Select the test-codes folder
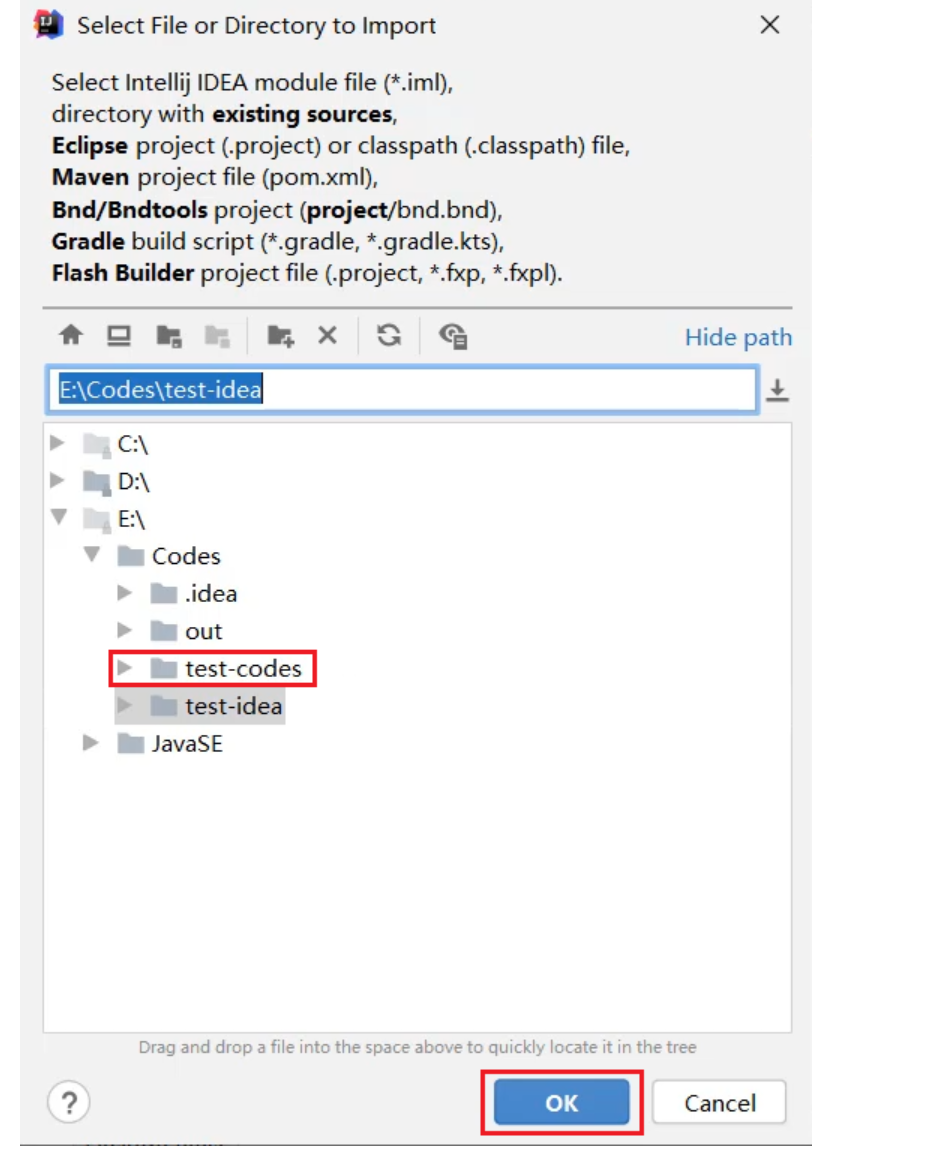925x1157 pixels. [242, 668]
